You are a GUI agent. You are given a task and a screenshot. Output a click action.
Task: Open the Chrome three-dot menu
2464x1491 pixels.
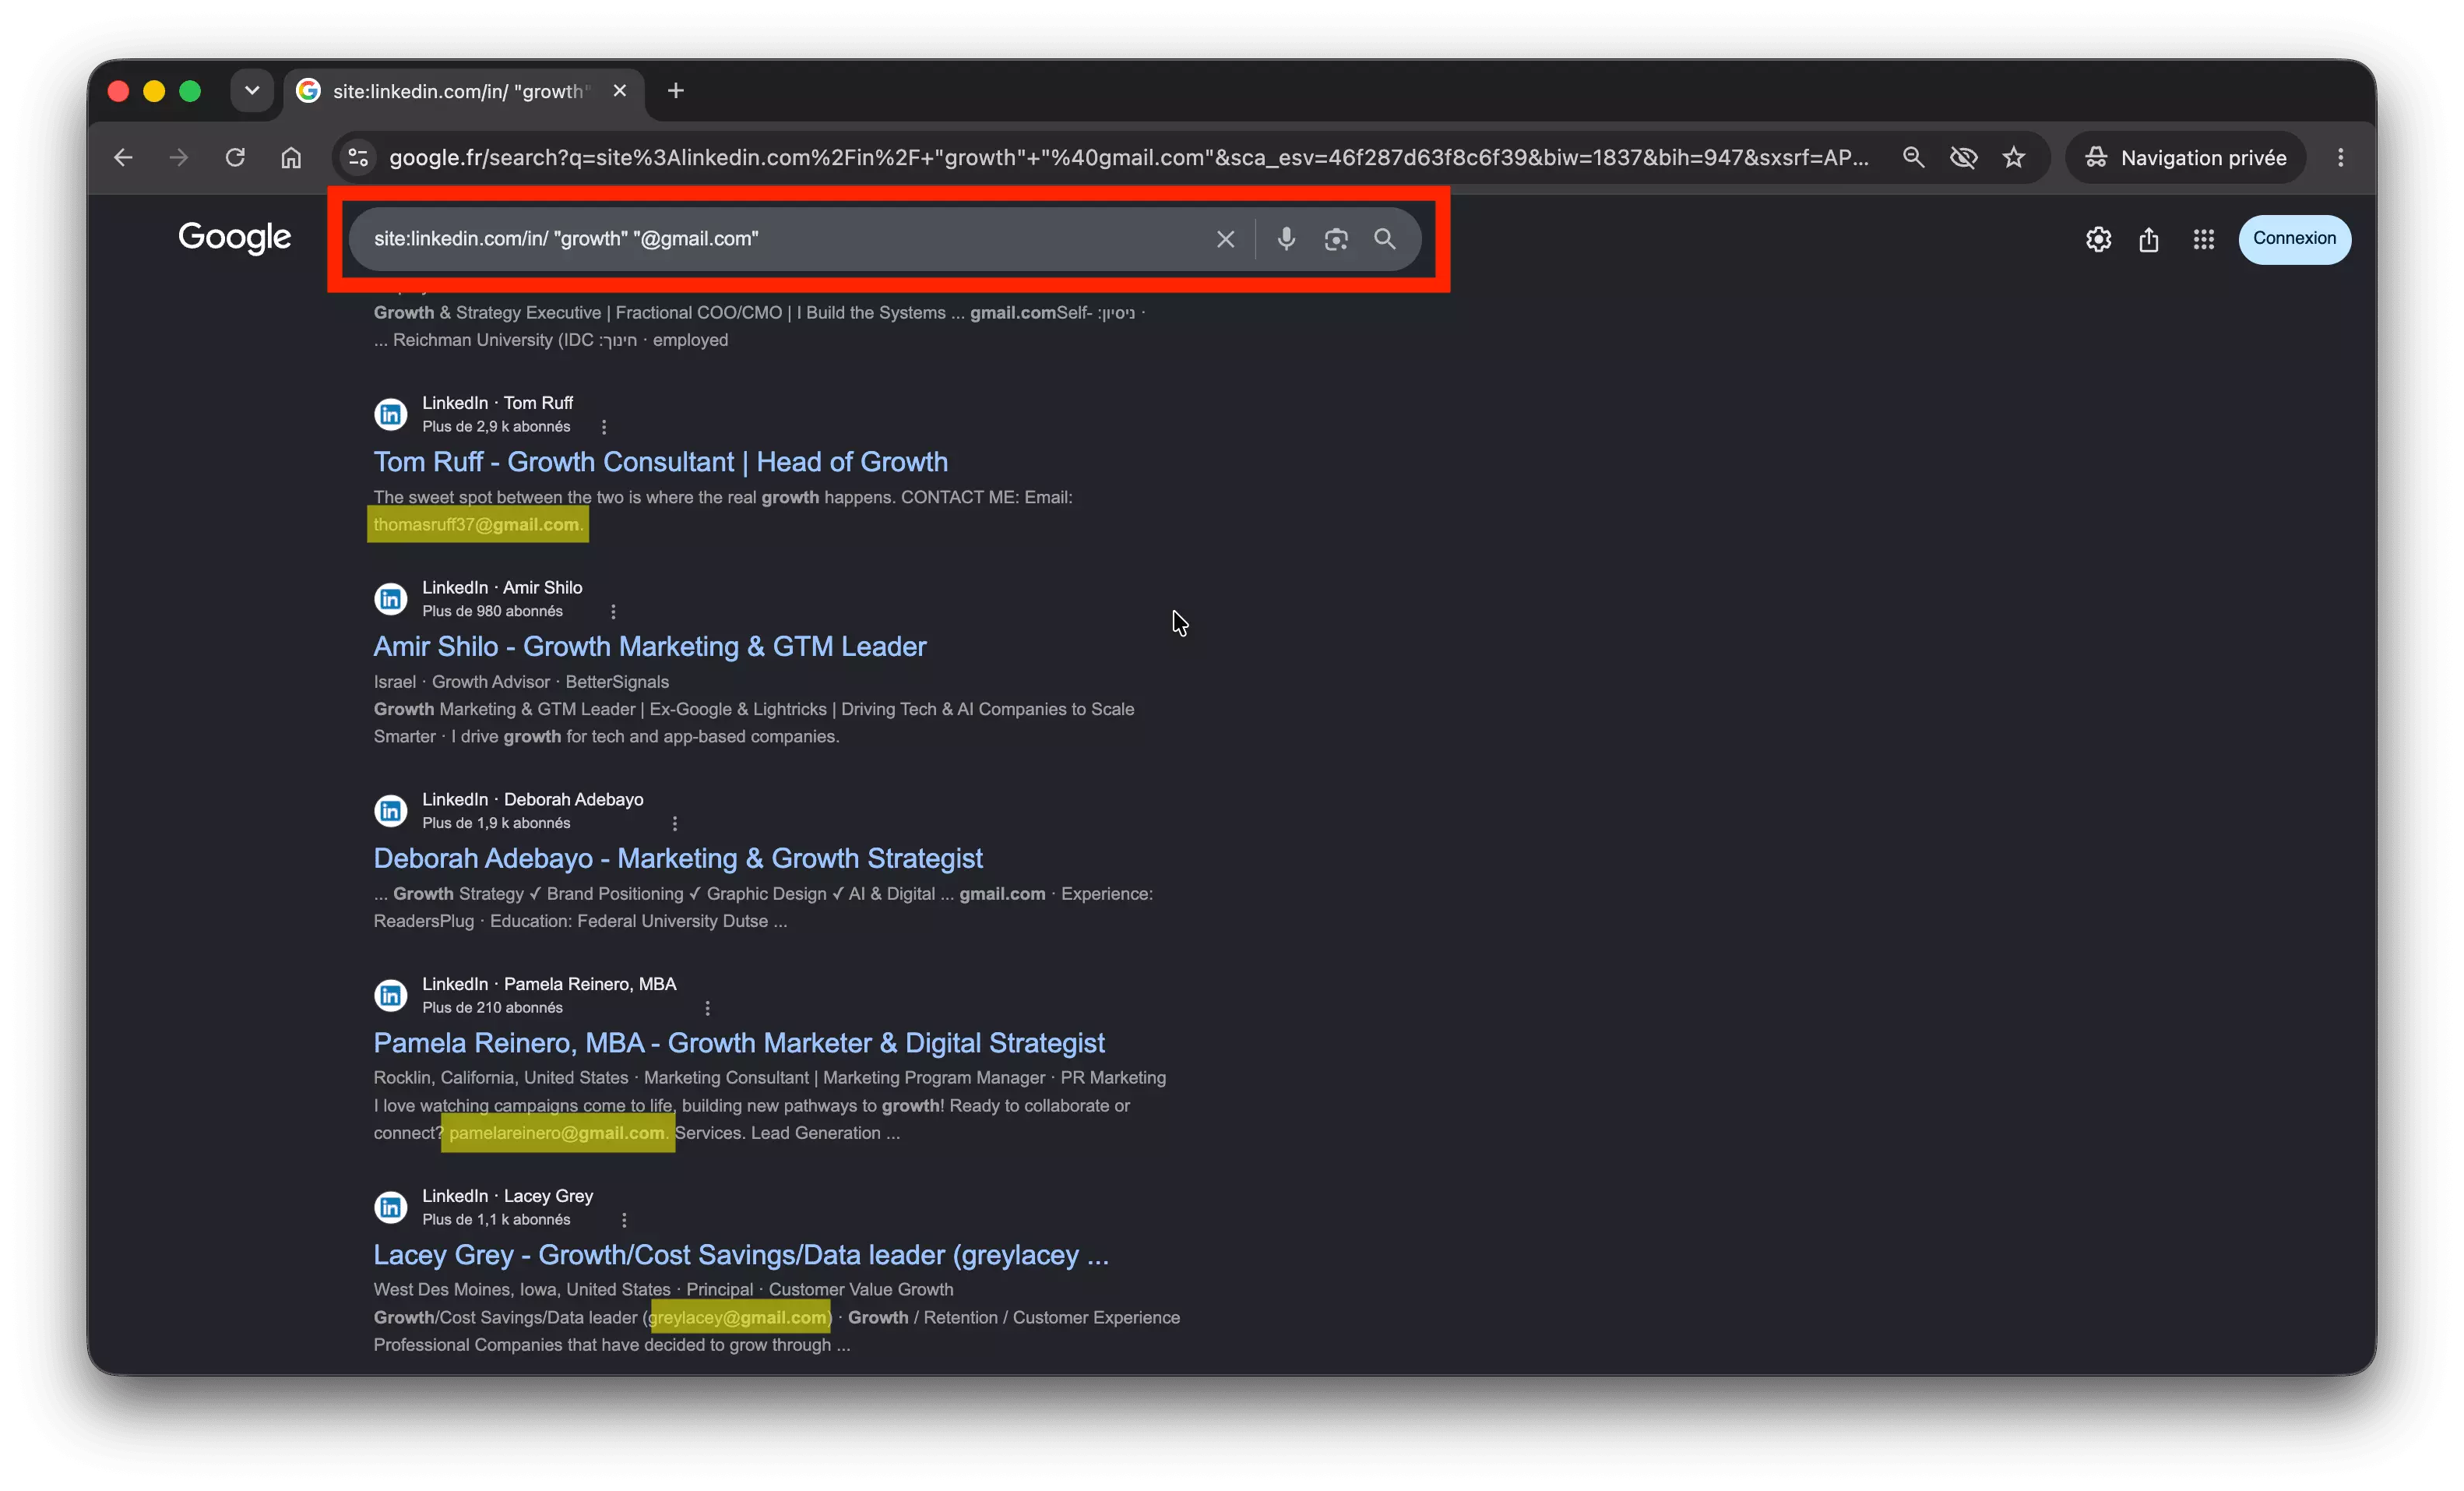tap(2340, 157)
